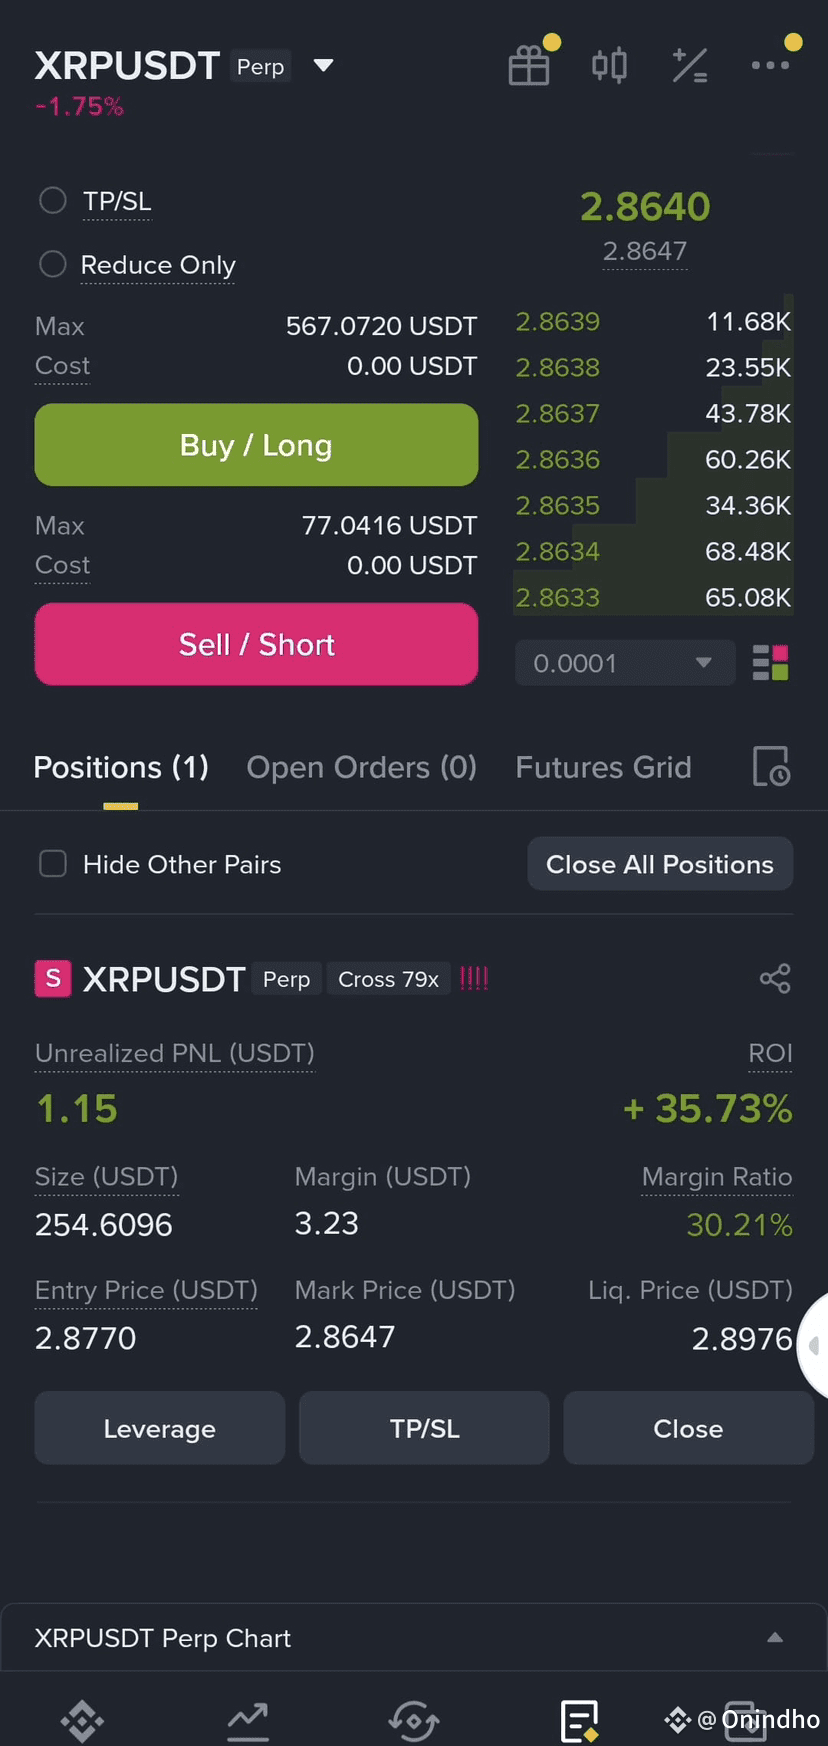Open the three-dot more options menu
This screenshot has width=828, height=1746.
point(770,65)
